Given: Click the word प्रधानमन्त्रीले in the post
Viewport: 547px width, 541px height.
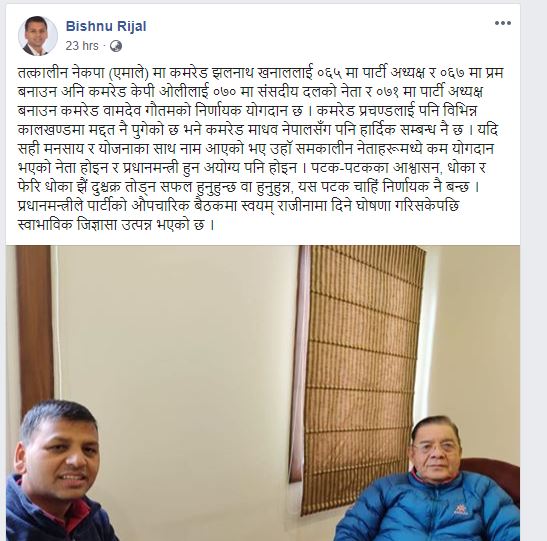Looking at the screenshot, I should 51,206.
